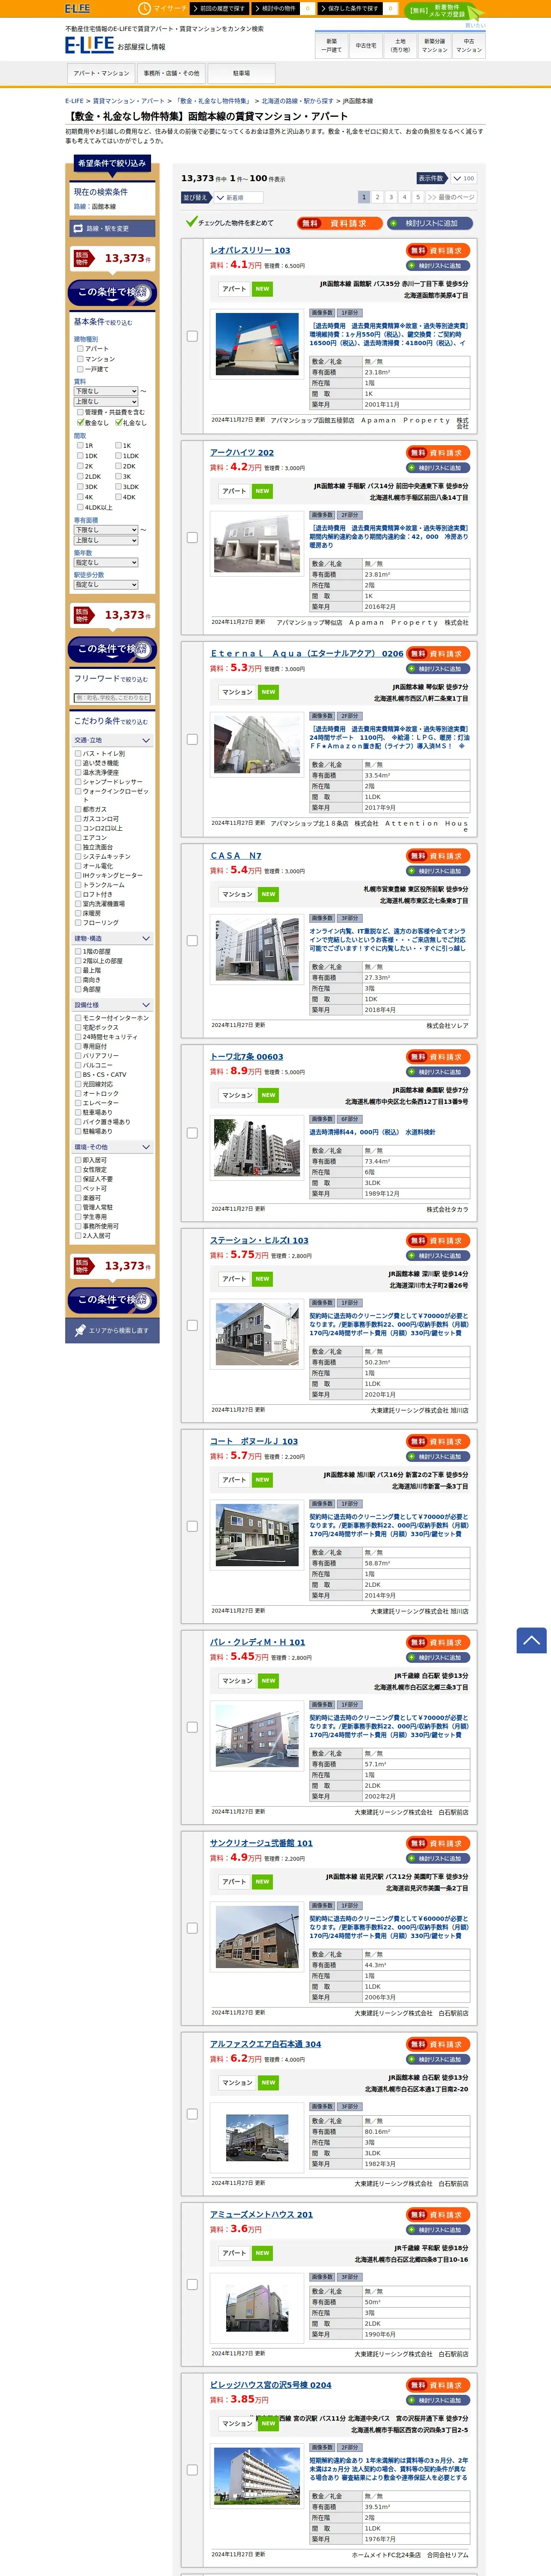The height and width of the screenshot is (2576, 551).
Task: Open トーワ北7条 00603 listing link
Action: (246, 1057)
